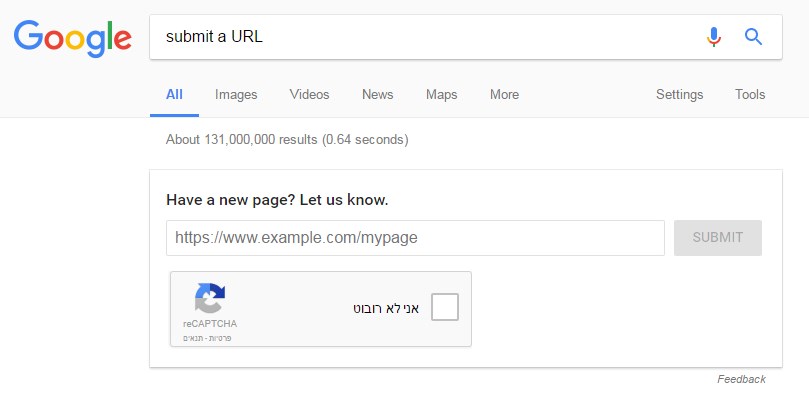
Task: Click the URL field with example.com placeholder
Action: (x=415, y=238)
